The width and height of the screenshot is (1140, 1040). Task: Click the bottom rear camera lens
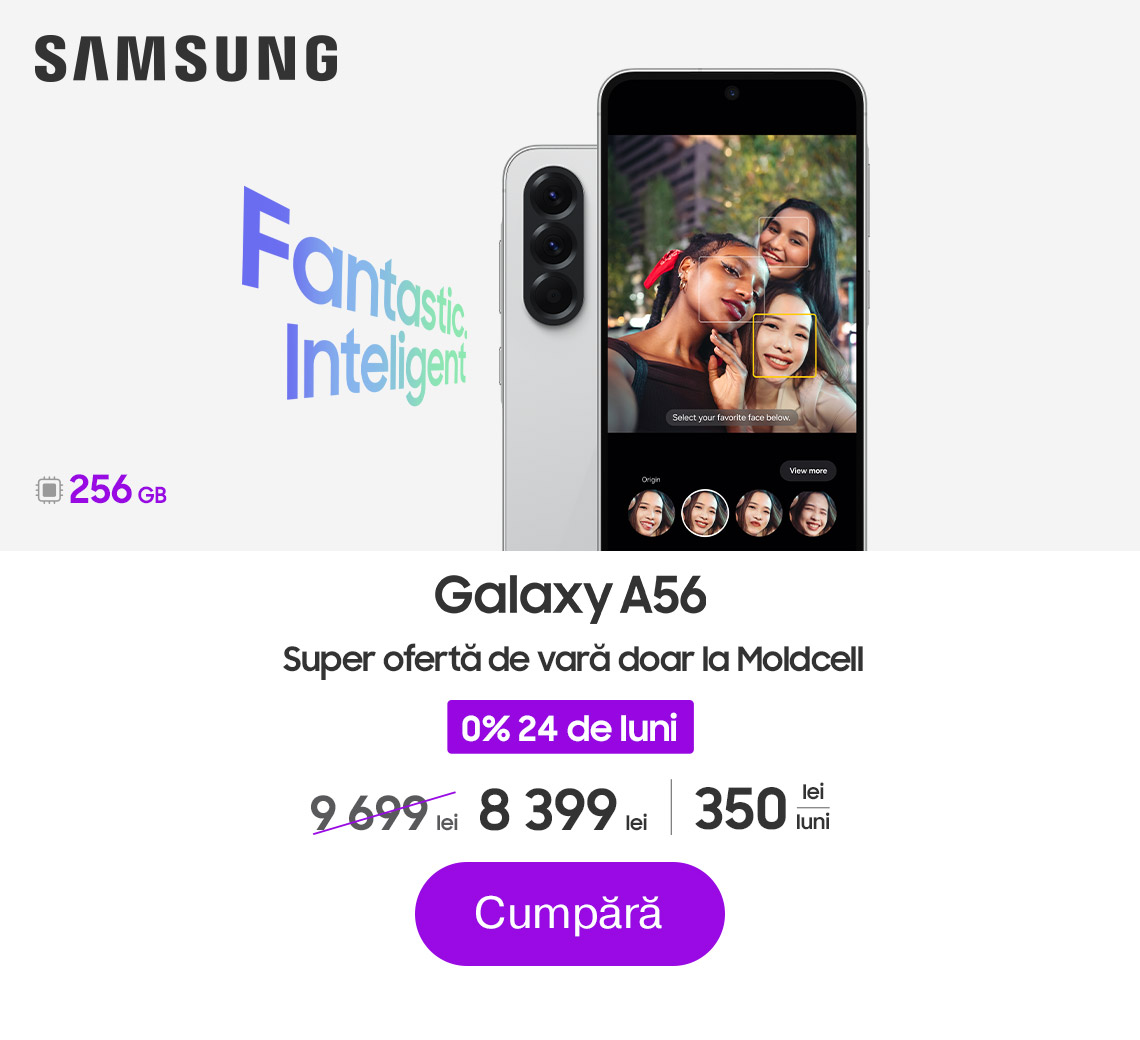pyautogui.click(x=553, y=295)
